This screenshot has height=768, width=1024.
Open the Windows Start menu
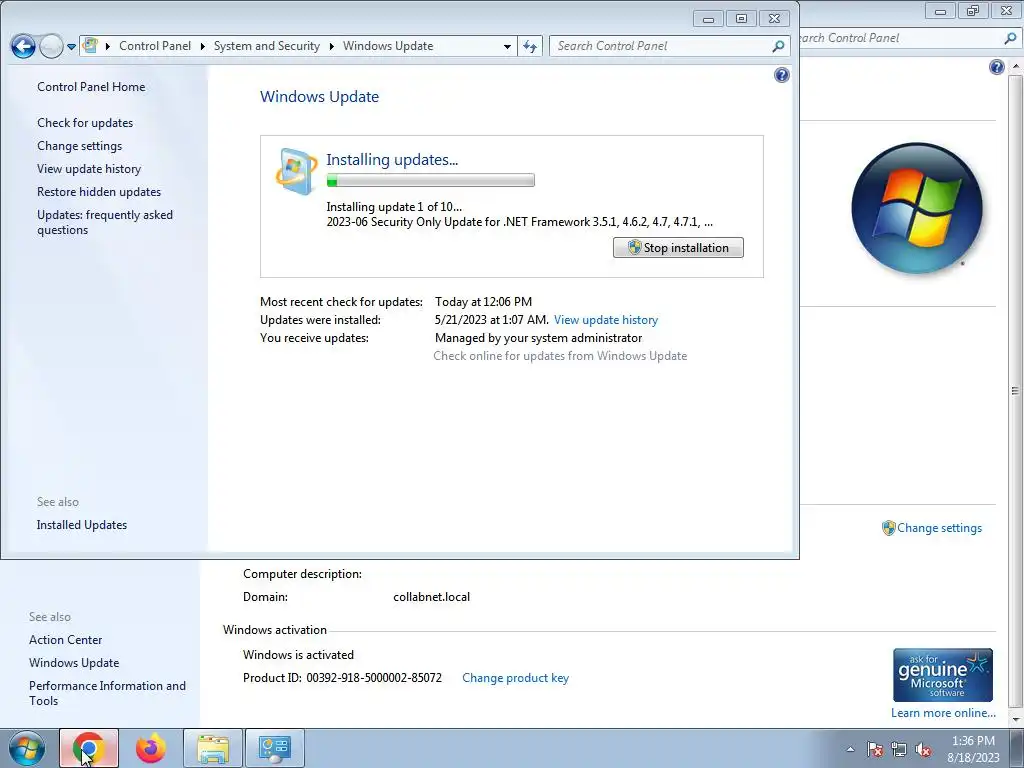pos(26,748)
